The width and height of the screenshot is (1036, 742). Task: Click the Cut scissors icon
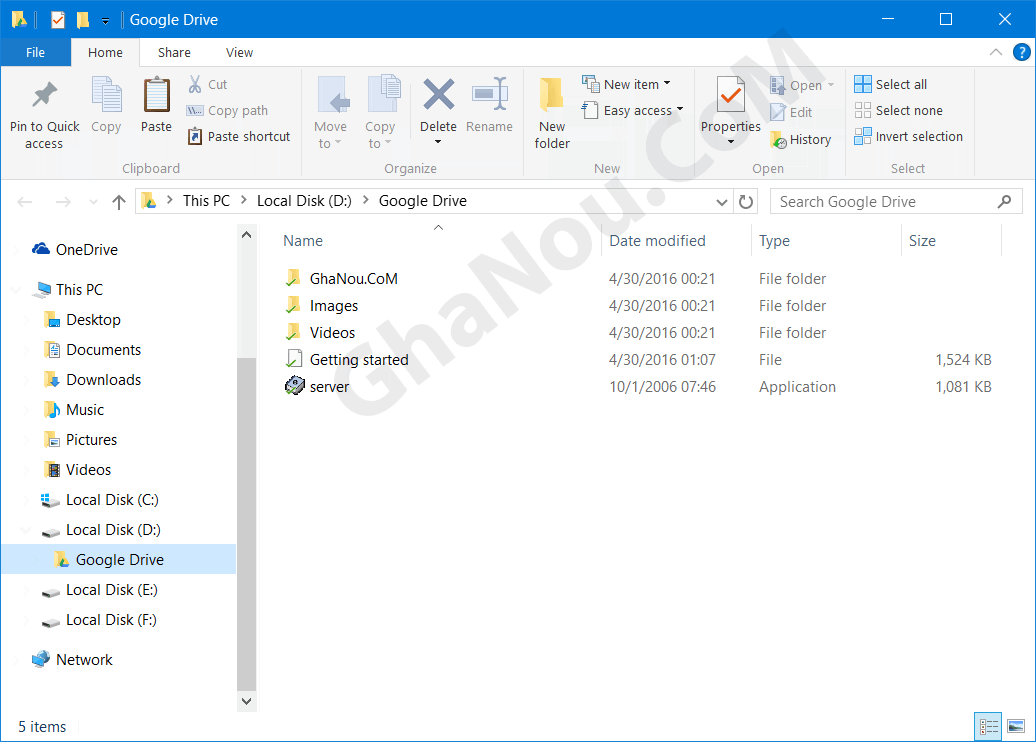(x=195, y=84)
